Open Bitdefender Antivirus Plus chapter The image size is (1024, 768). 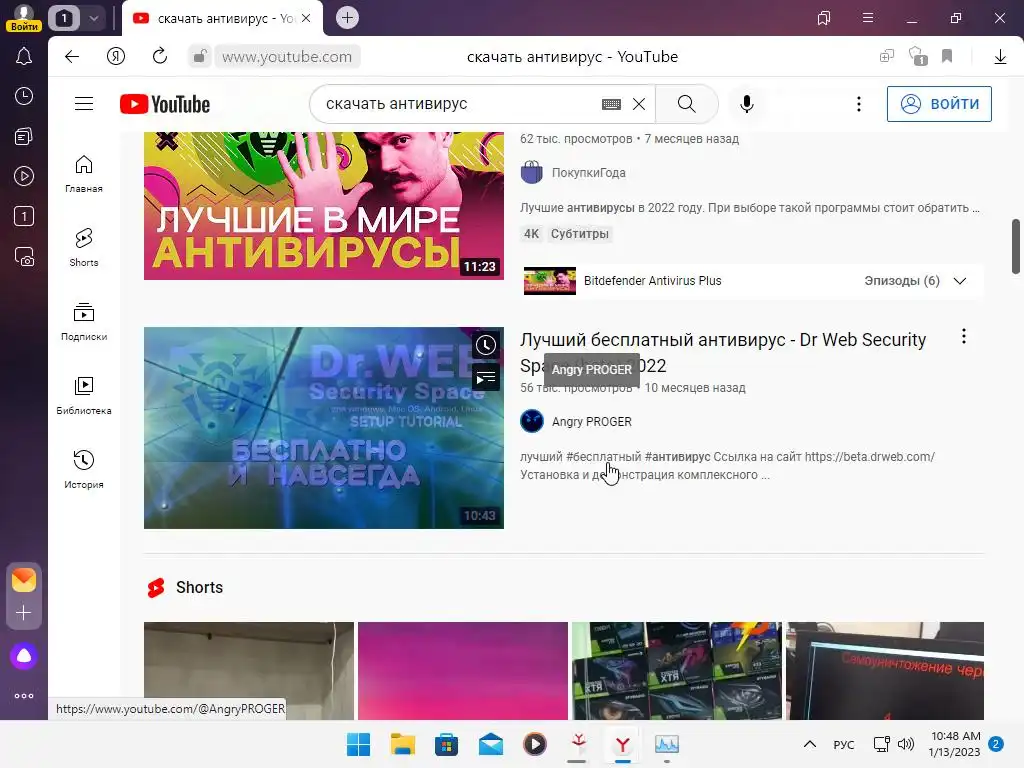(652, 281)
